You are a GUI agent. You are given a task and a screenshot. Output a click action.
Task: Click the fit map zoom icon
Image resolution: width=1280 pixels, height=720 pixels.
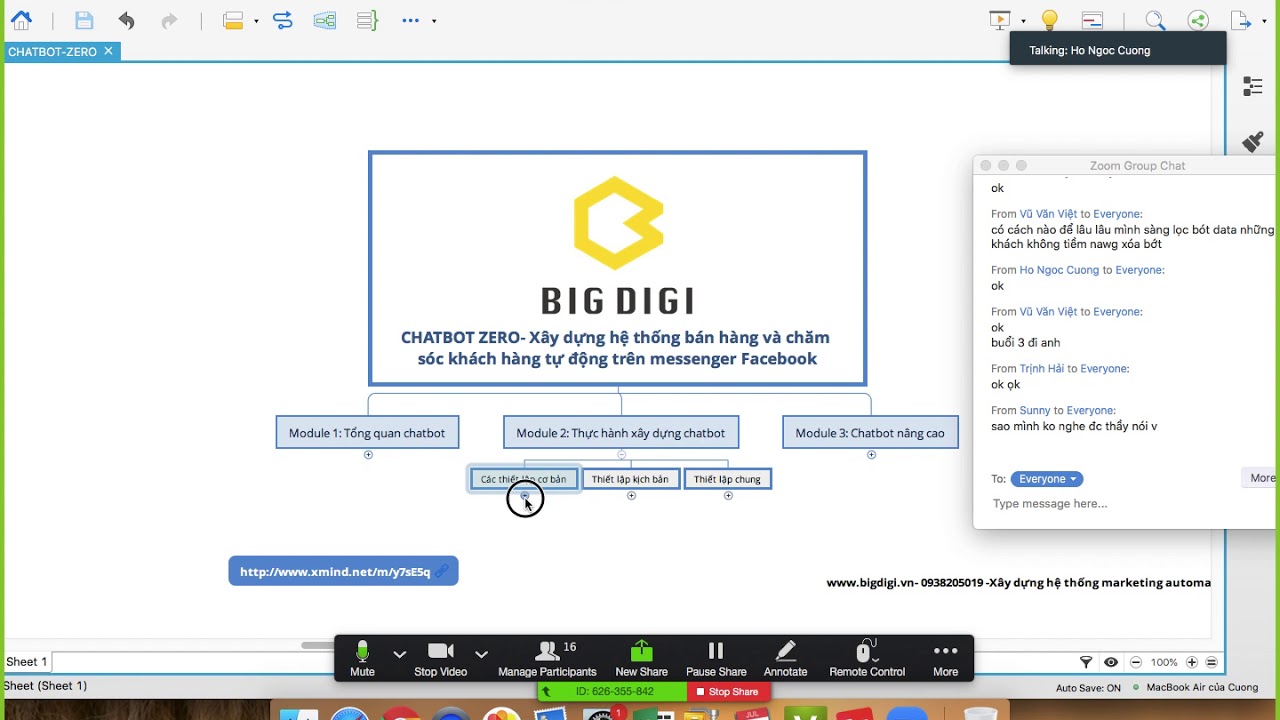click(x=1212, y=662)
